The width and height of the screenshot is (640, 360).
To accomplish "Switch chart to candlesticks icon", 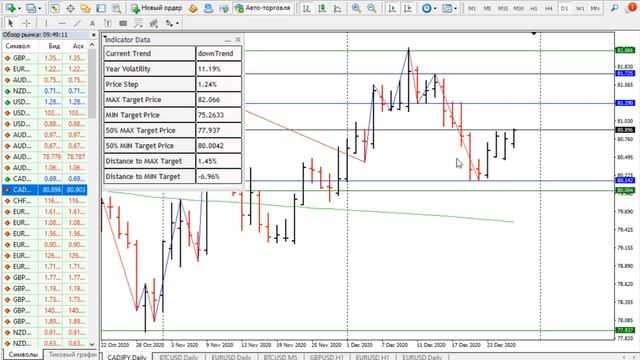I will tap(322, 8).
